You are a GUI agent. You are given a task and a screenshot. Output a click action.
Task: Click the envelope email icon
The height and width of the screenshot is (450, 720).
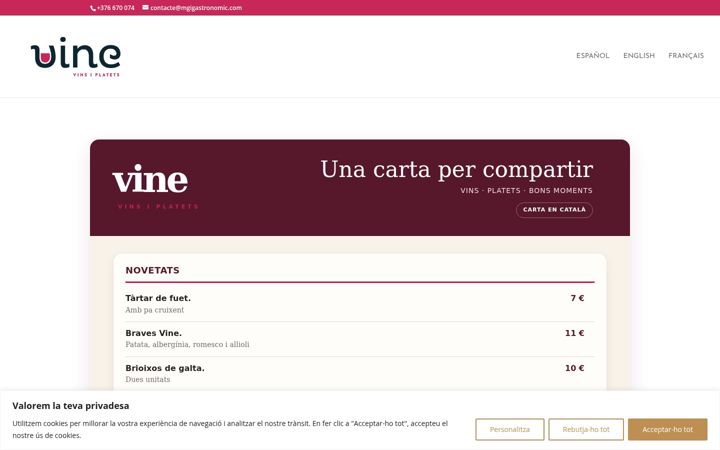146,7
